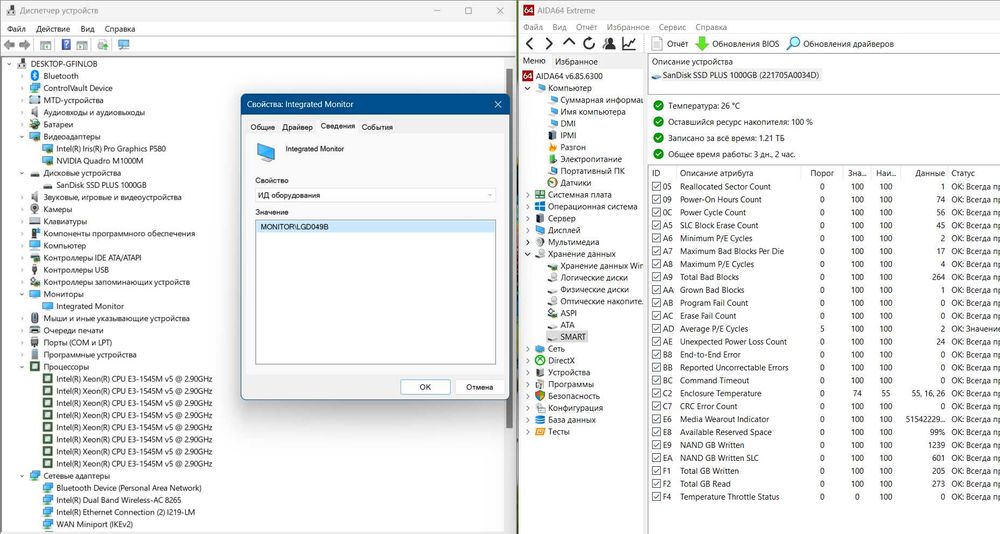This screenshot has width=1000, height=534.
Task: Switch to Избранное tab in AIDA64 panel
Action: [576, 62]
